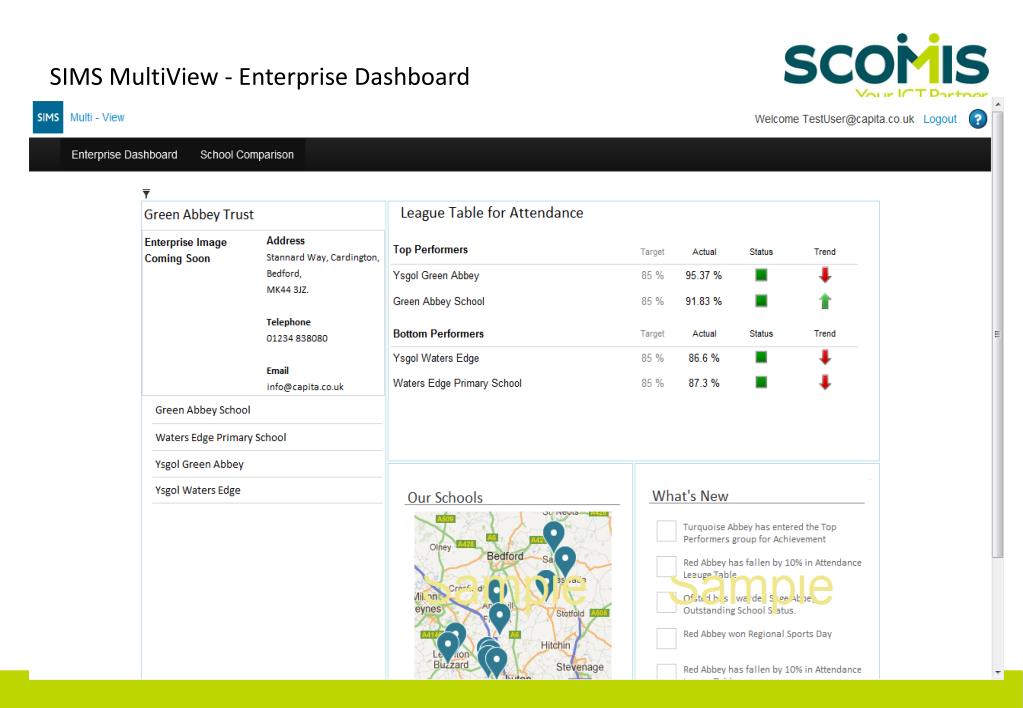Select Waters Edge Primary School in the school list
Screen dimensions: 1023x708
267,437
